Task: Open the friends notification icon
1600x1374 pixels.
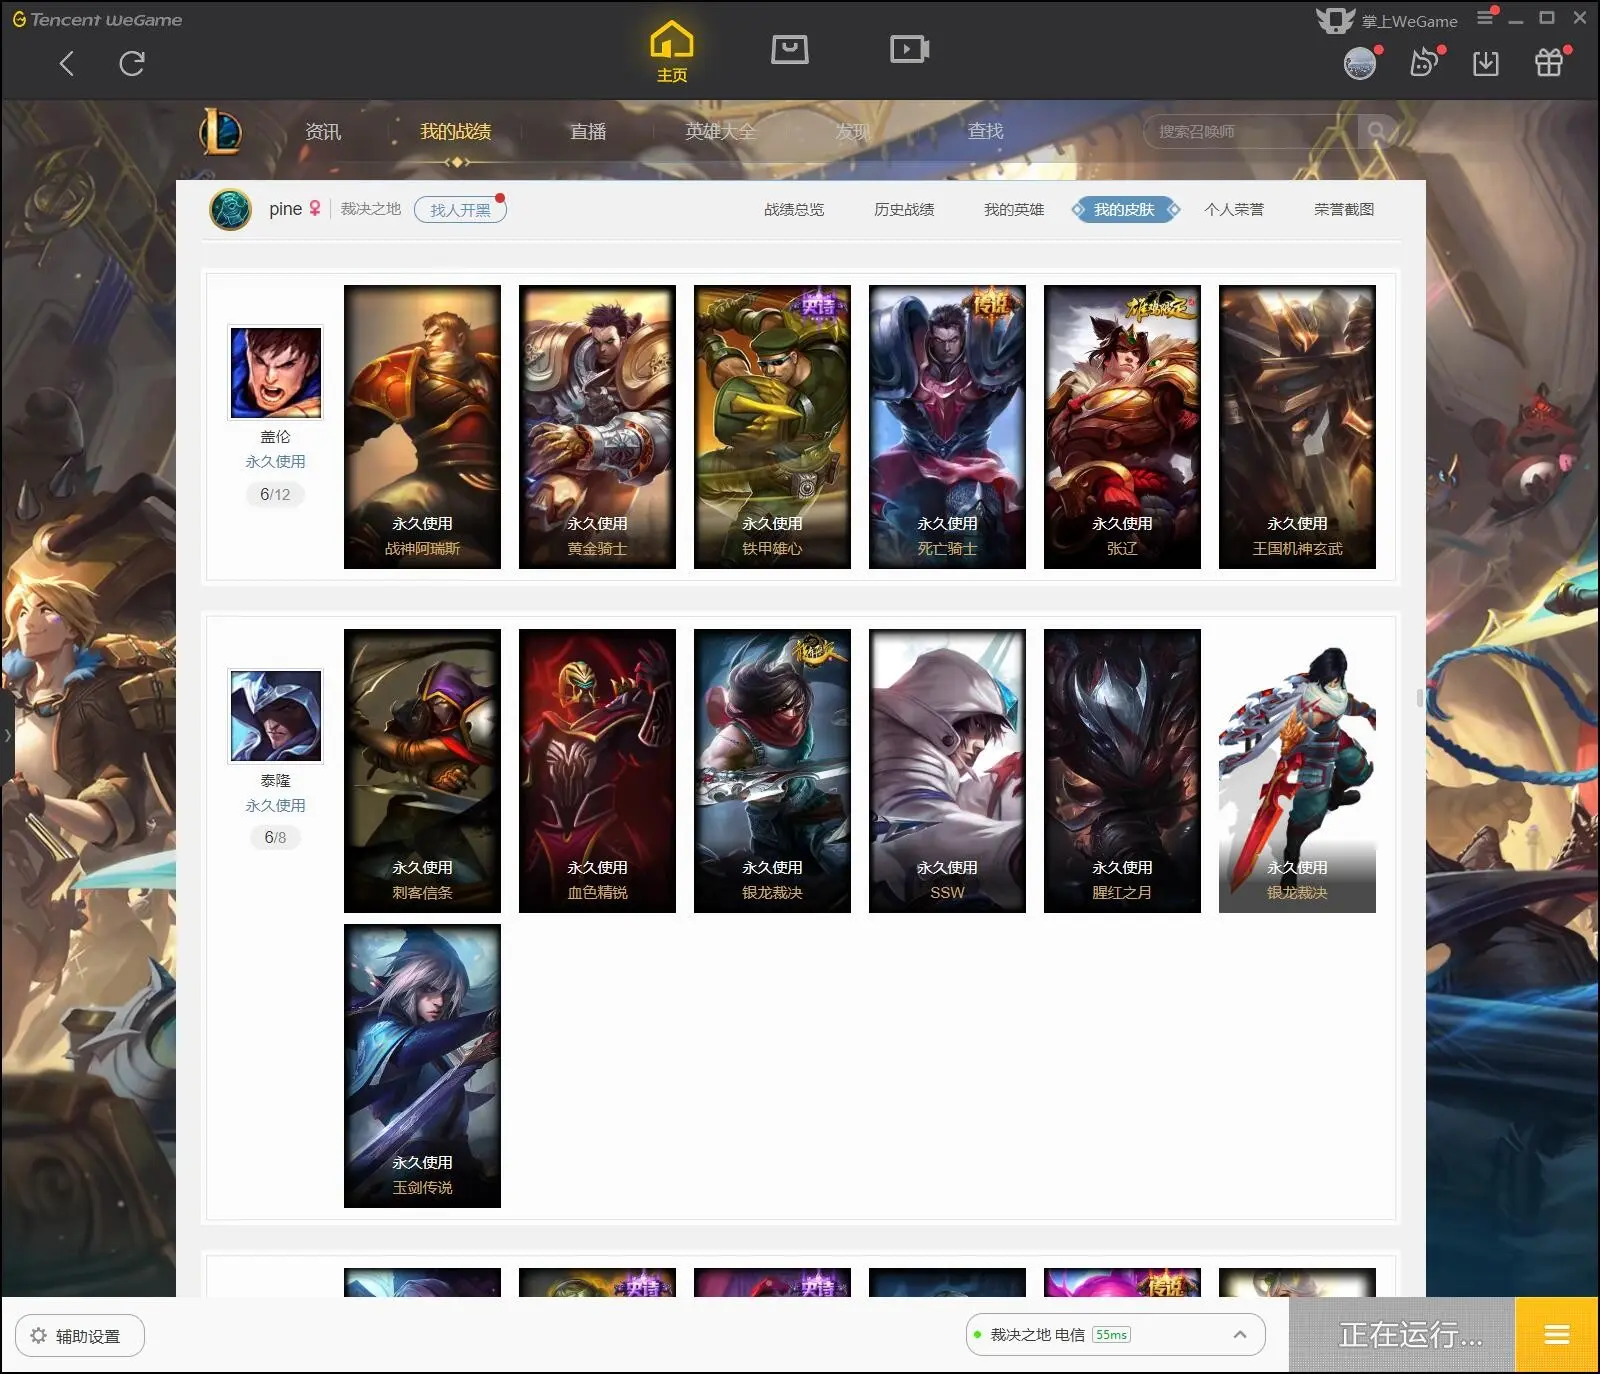Action: [x=1424, y=63]
